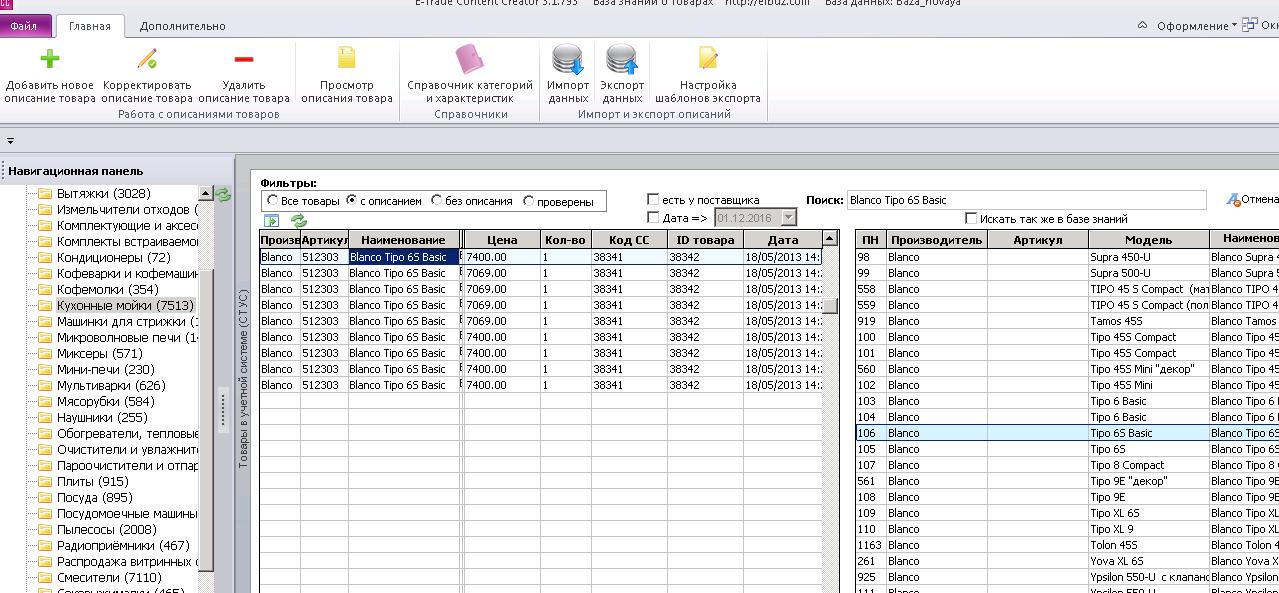Click the products table scrollbar up arrow
The width and height of the screenshot is (1279, 593).
829,239
